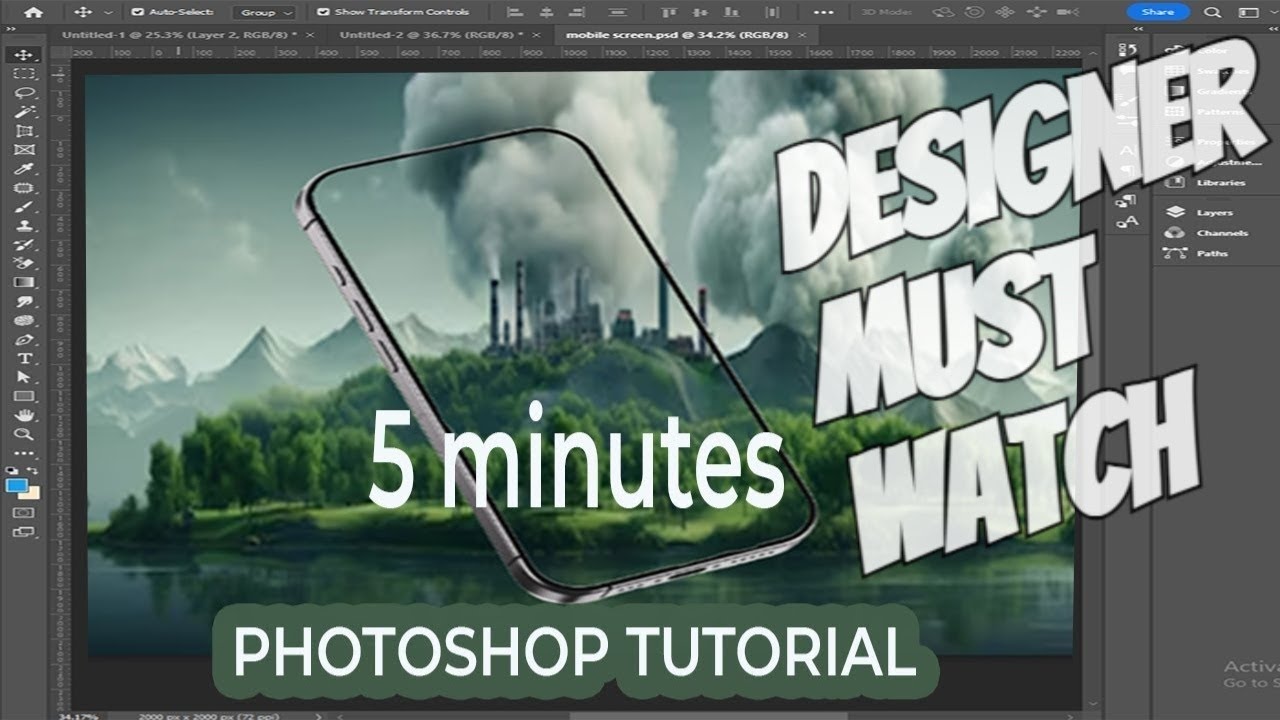Open the Group auto-select dropdown
The height and width of the screenshot is (720, 1280).
[265, 12]
